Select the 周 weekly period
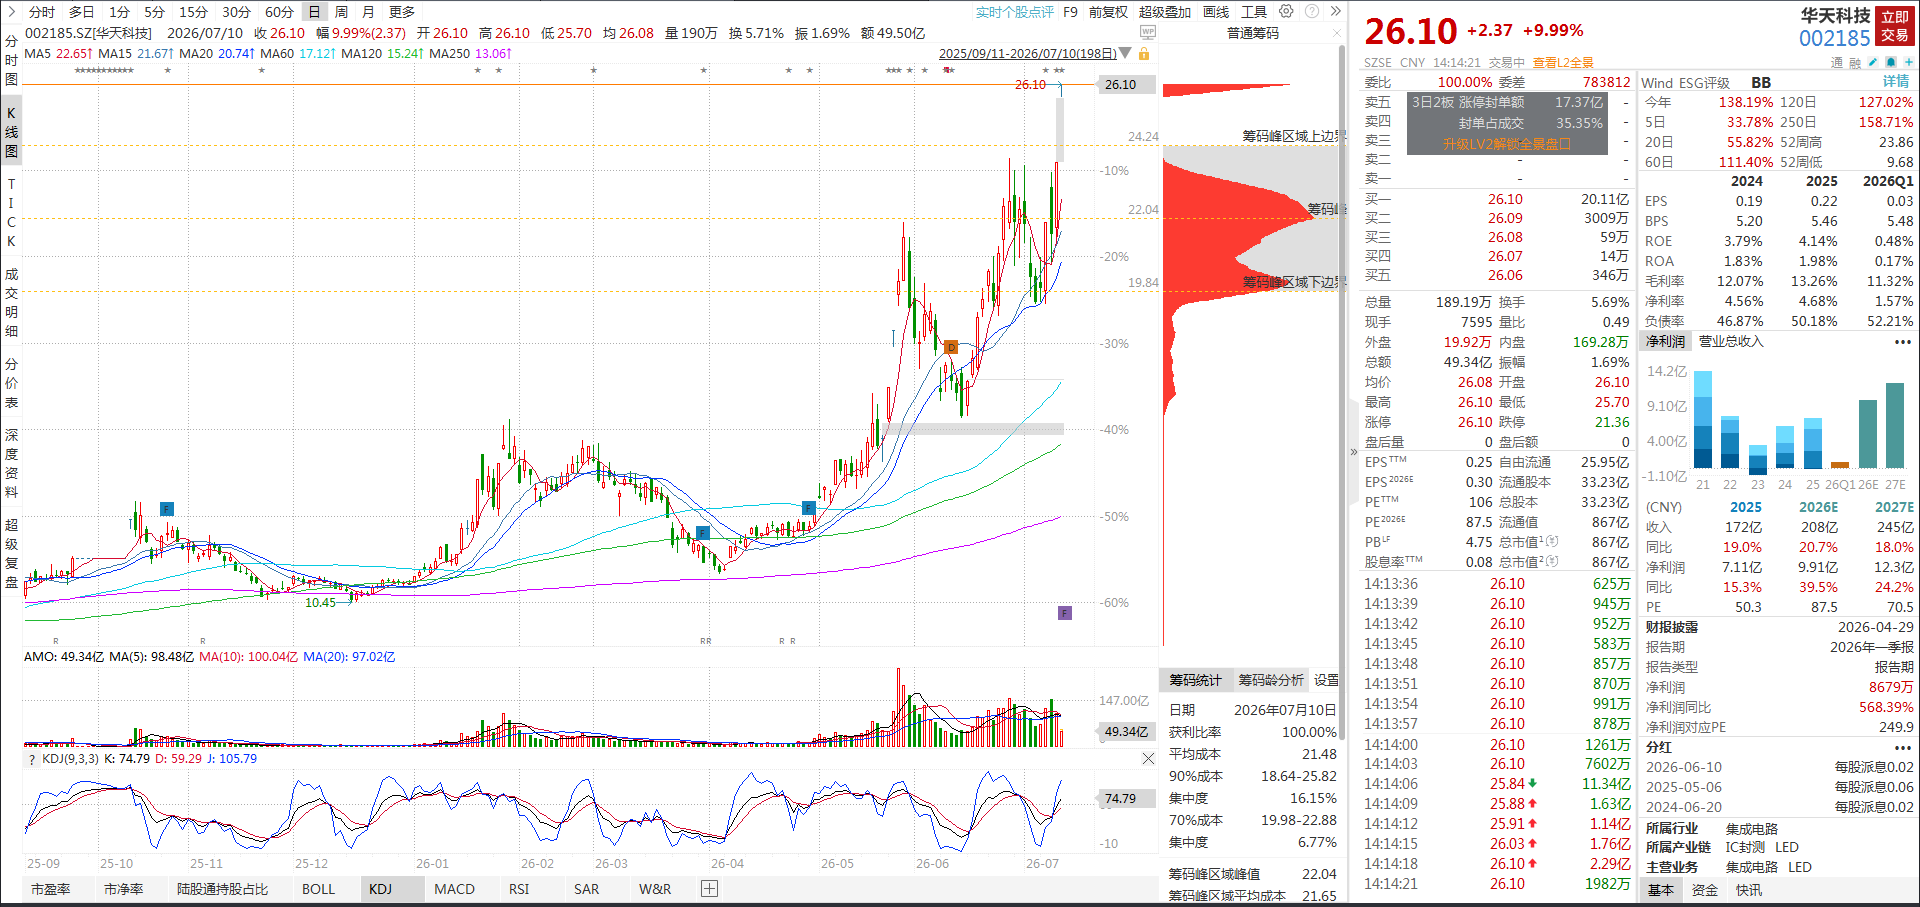The image size is (1920, 907). tap(341, 12)
